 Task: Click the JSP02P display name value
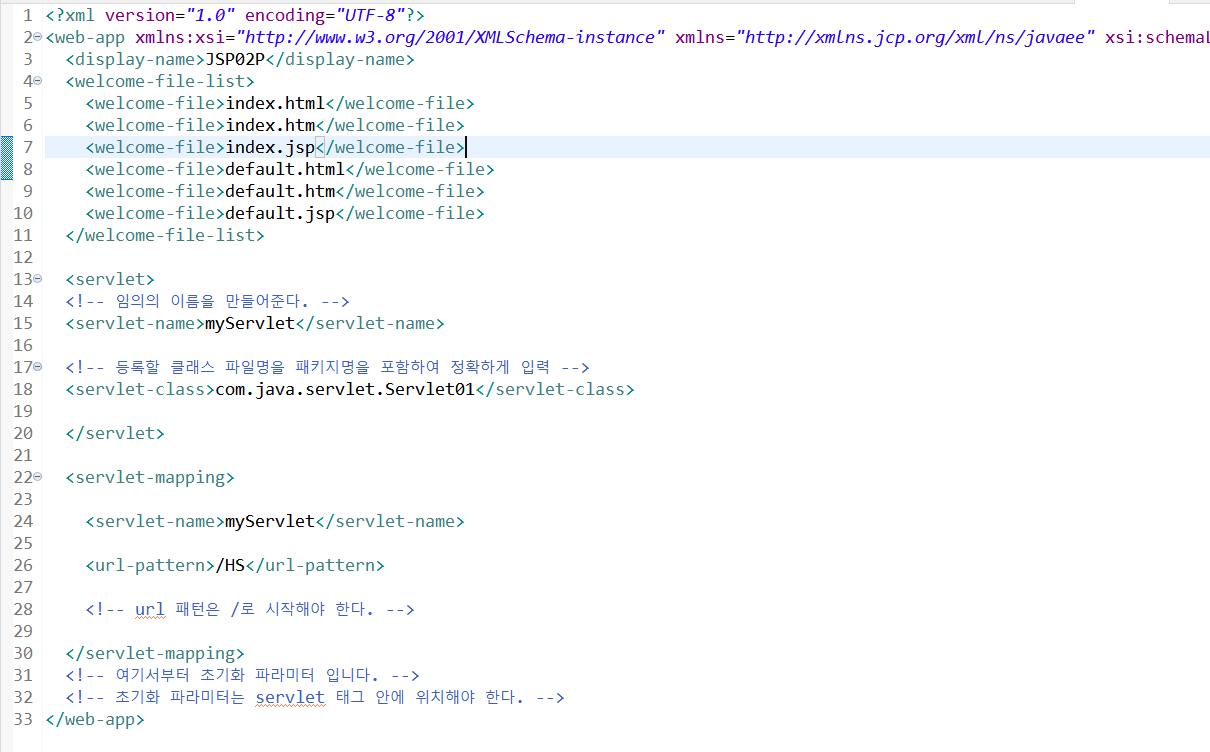(x=235, y=59)
